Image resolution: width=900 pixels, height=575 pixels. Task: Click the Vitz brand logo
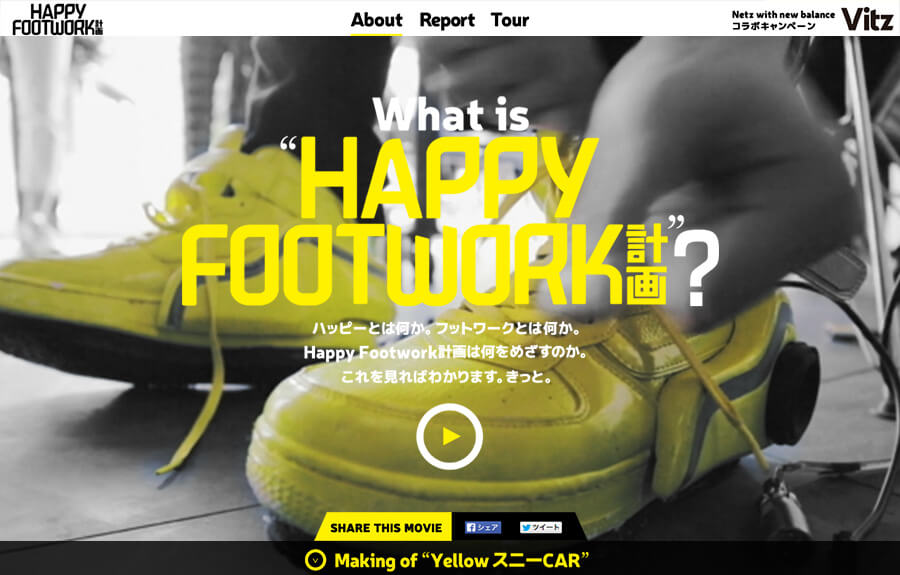tap(867, 20)
